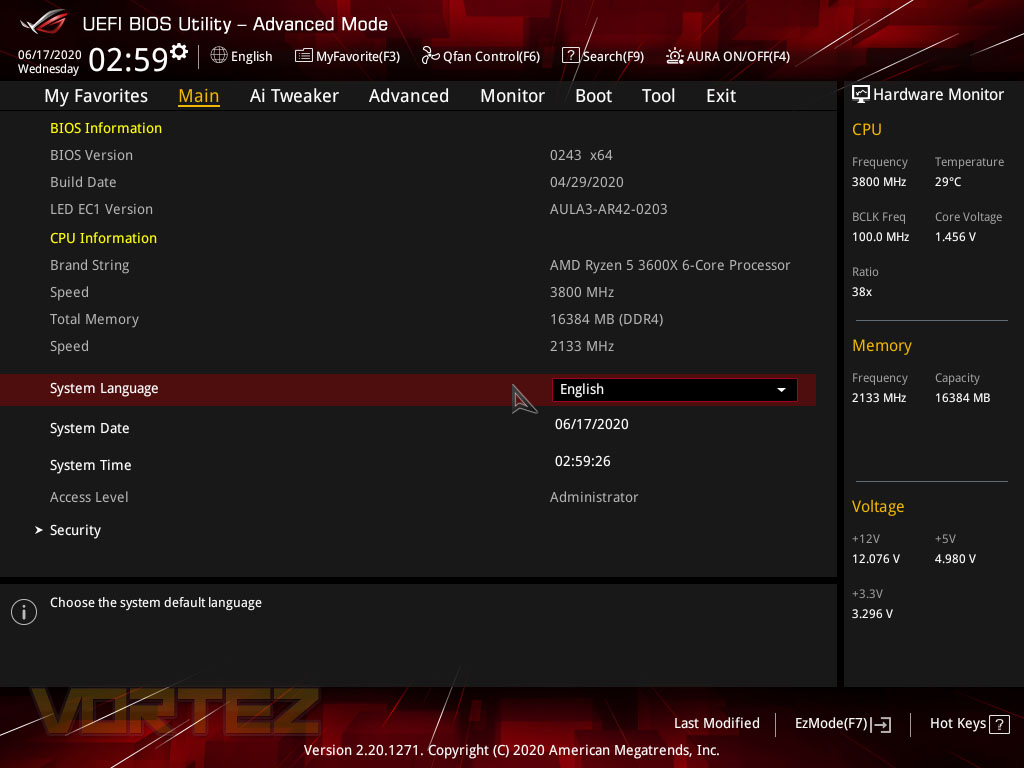Viewport: 1024px width, 768px height.
Task: Click the Search(F9) text label
Action: (x=613, y=57)
